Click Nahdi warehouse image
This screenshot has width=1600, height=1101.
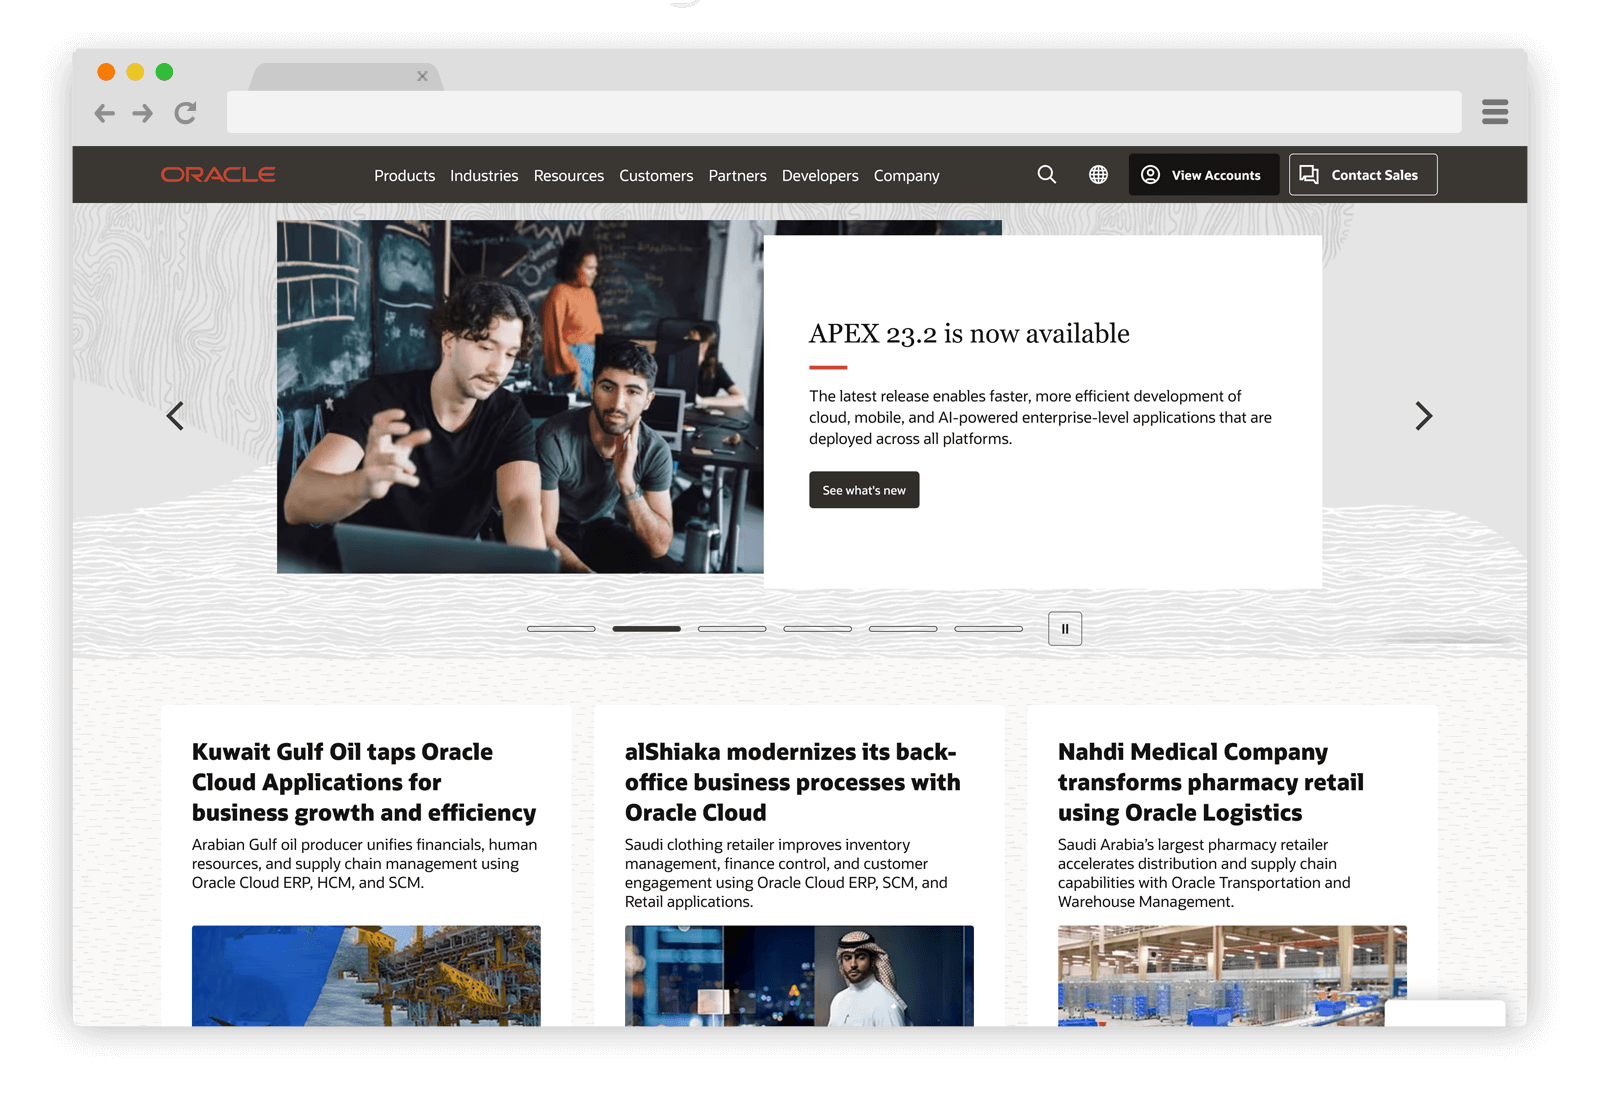point(1232,975)
